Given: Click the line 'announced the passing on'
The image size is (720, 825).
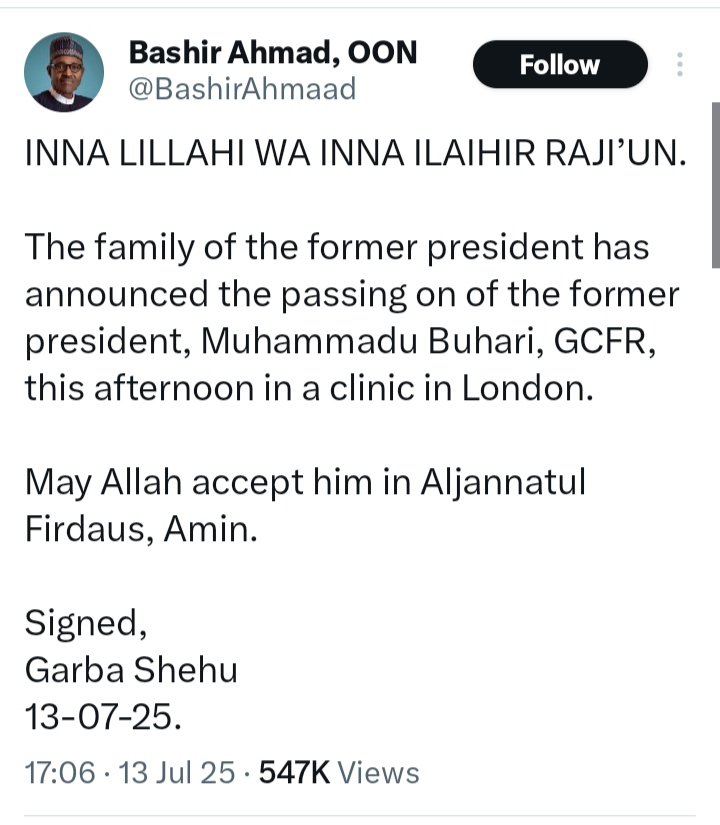Looking at the screenshot, I should click(352, 294).
